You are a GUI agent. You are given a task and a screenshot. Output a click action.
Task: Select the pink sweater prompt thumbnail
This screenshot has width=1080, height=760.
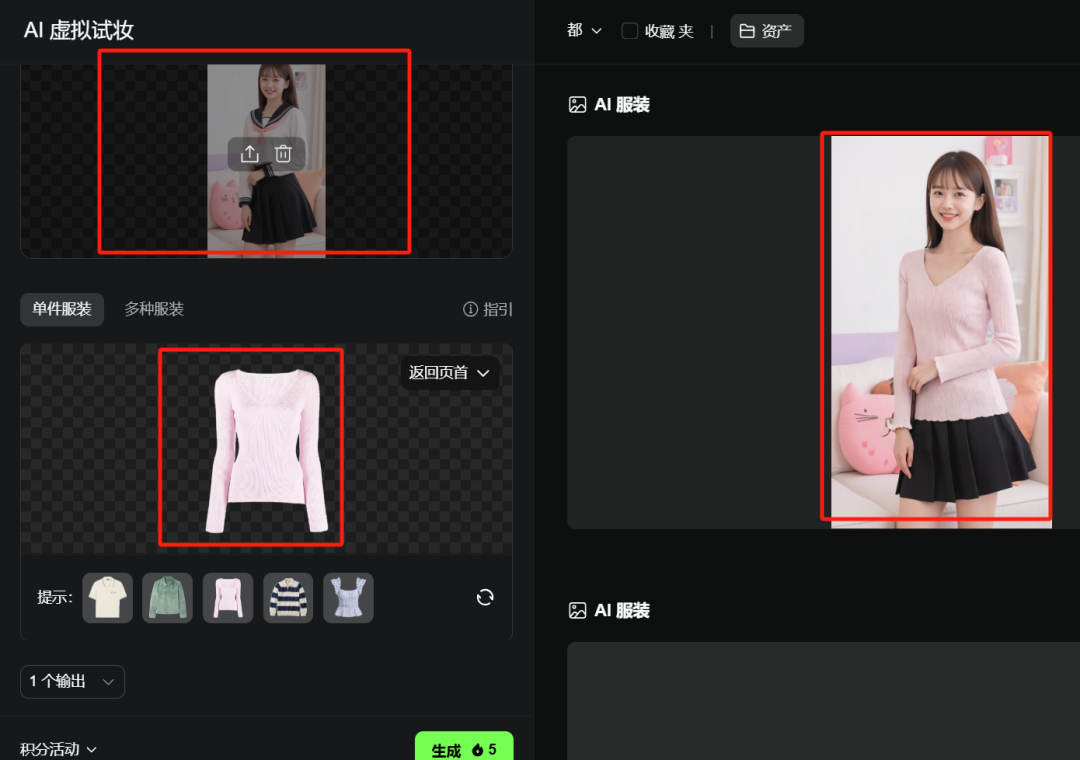(228, 597)
